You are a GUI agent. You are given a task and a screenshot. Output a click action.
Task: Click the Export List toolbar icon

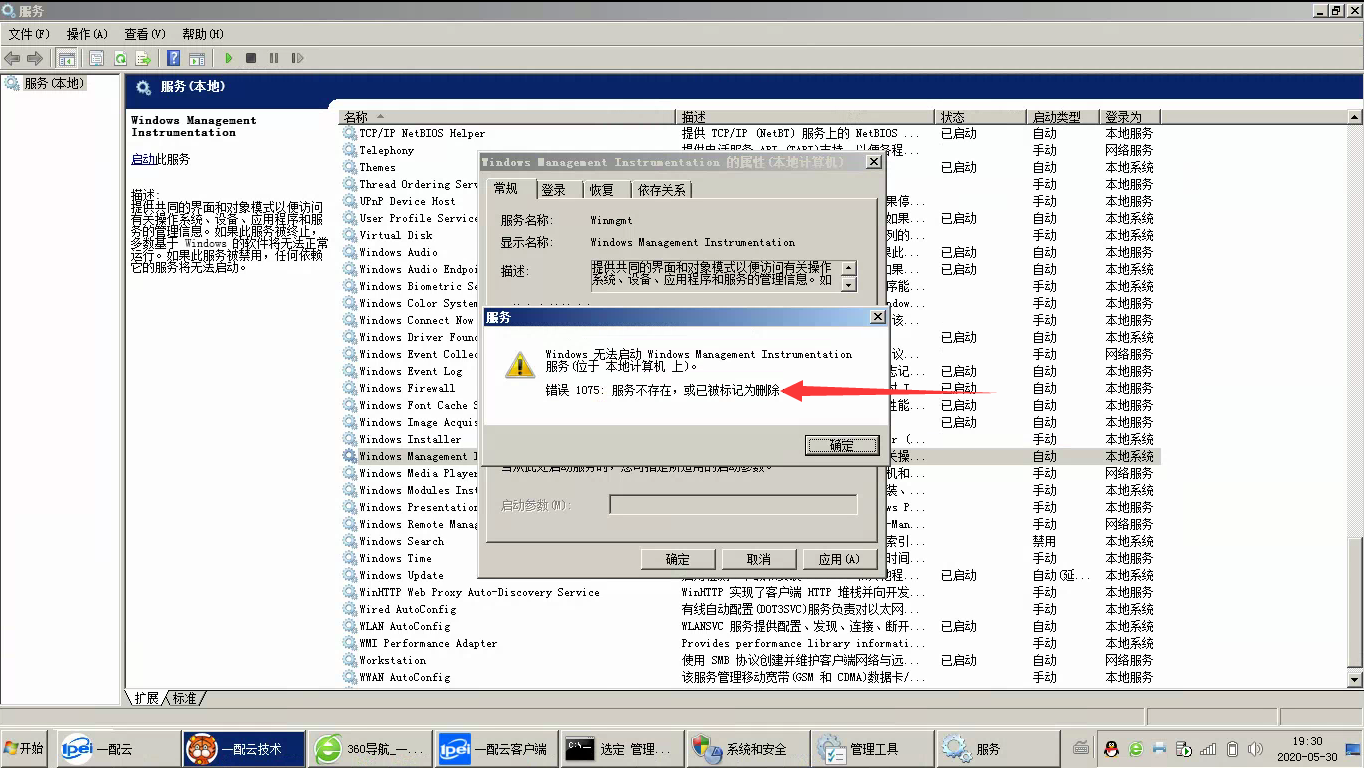(x=143, y=59)
